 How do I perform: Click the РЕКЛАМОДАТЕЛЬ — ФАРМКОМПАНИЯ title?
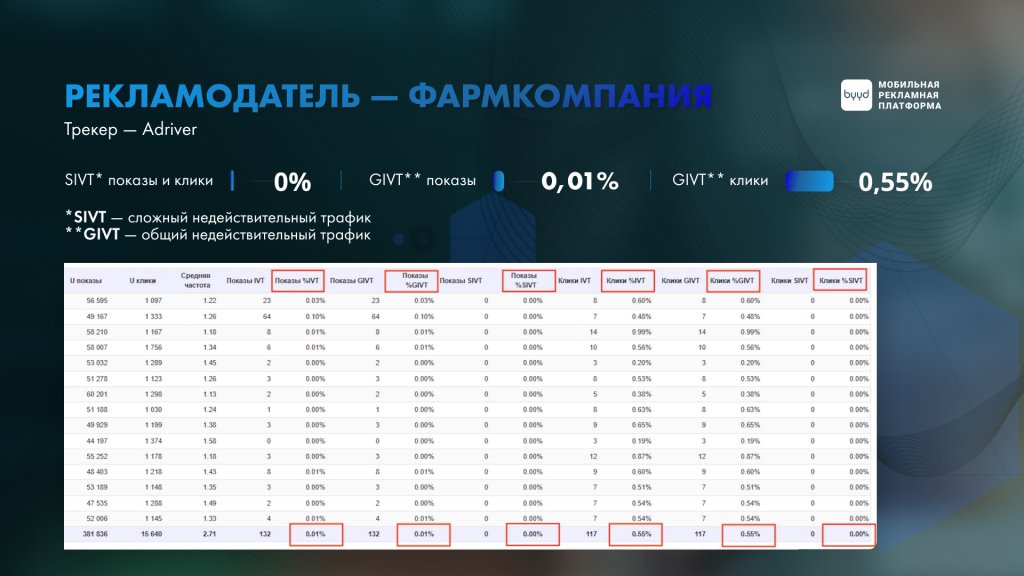(x=387, y=95)
